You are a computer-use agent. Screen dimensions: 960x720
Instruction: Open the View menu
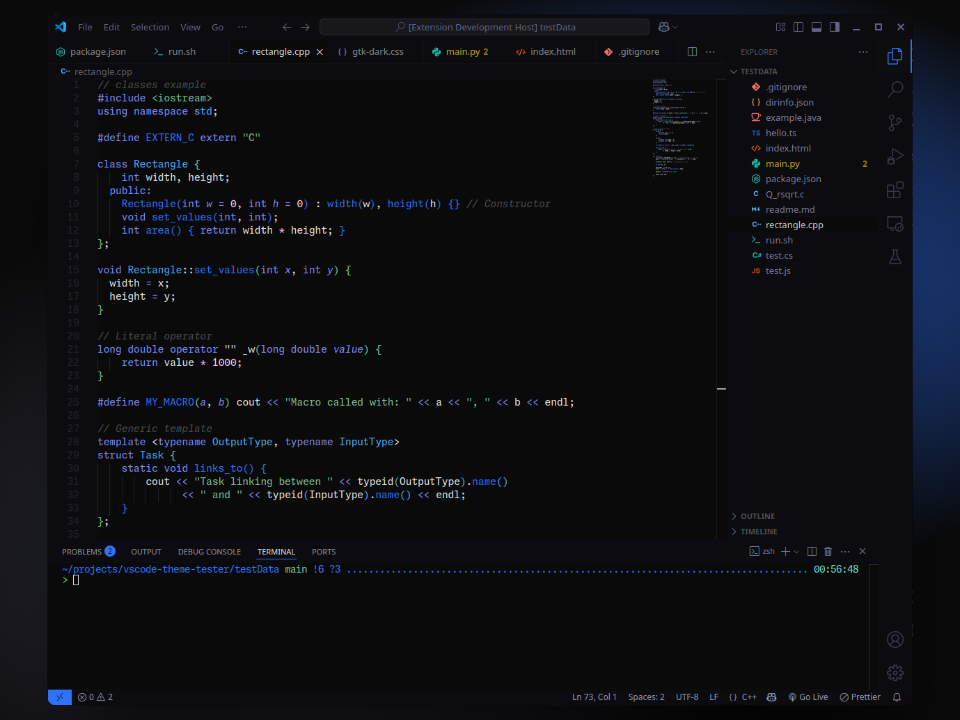coord(190,27)
